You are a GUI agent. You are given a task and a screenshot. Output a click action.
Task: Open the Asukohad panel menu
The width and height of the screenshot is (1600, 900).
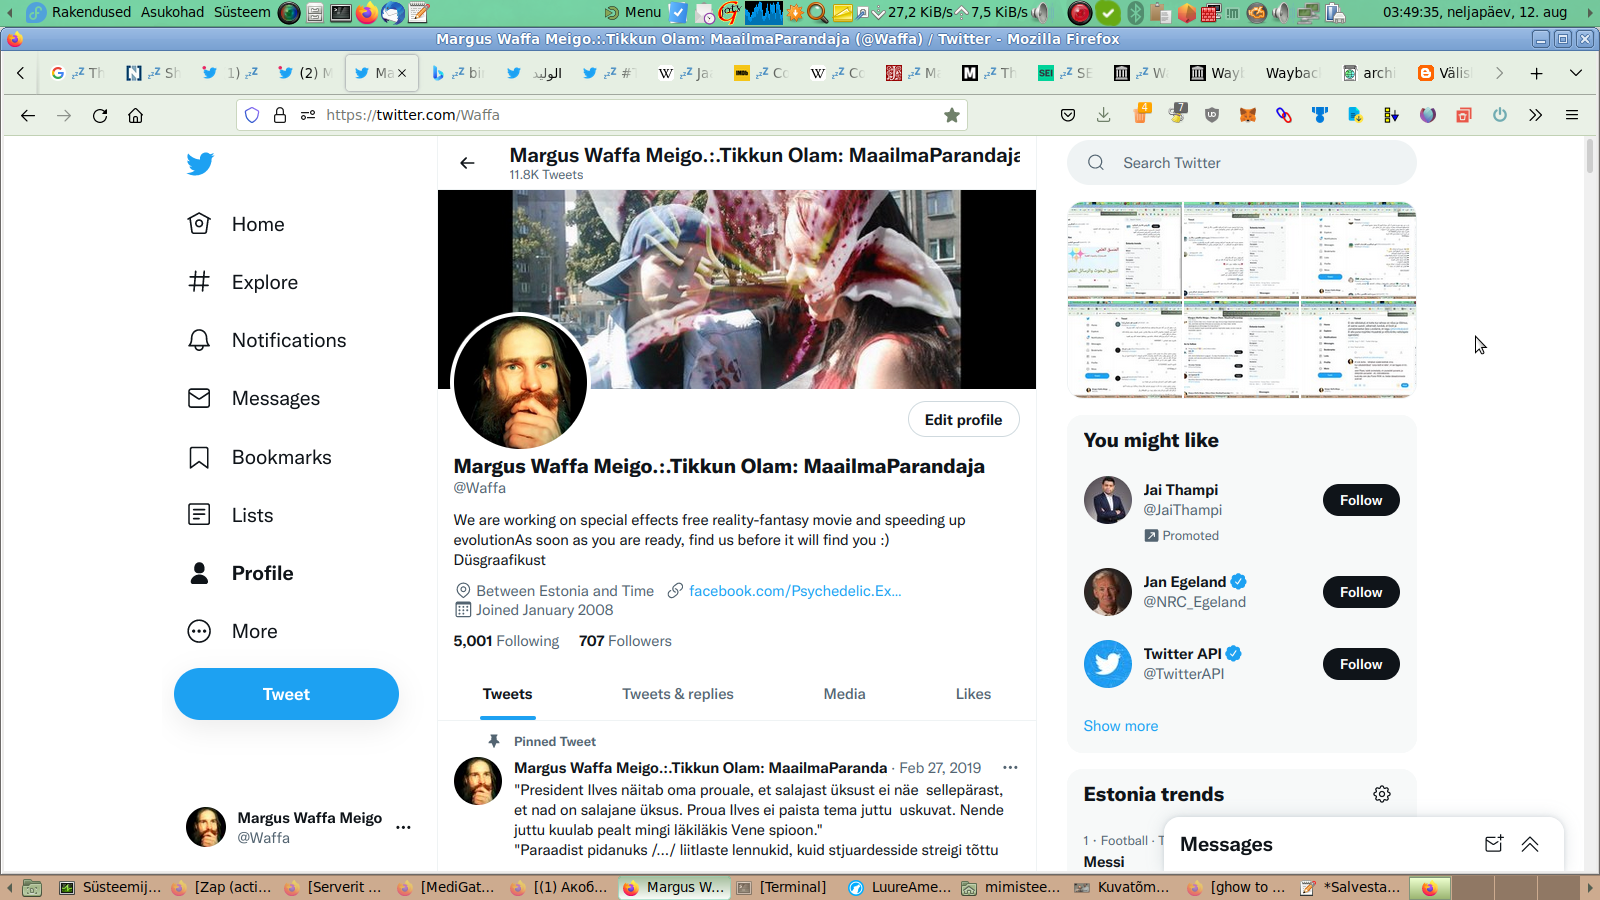tap(172, 12)
